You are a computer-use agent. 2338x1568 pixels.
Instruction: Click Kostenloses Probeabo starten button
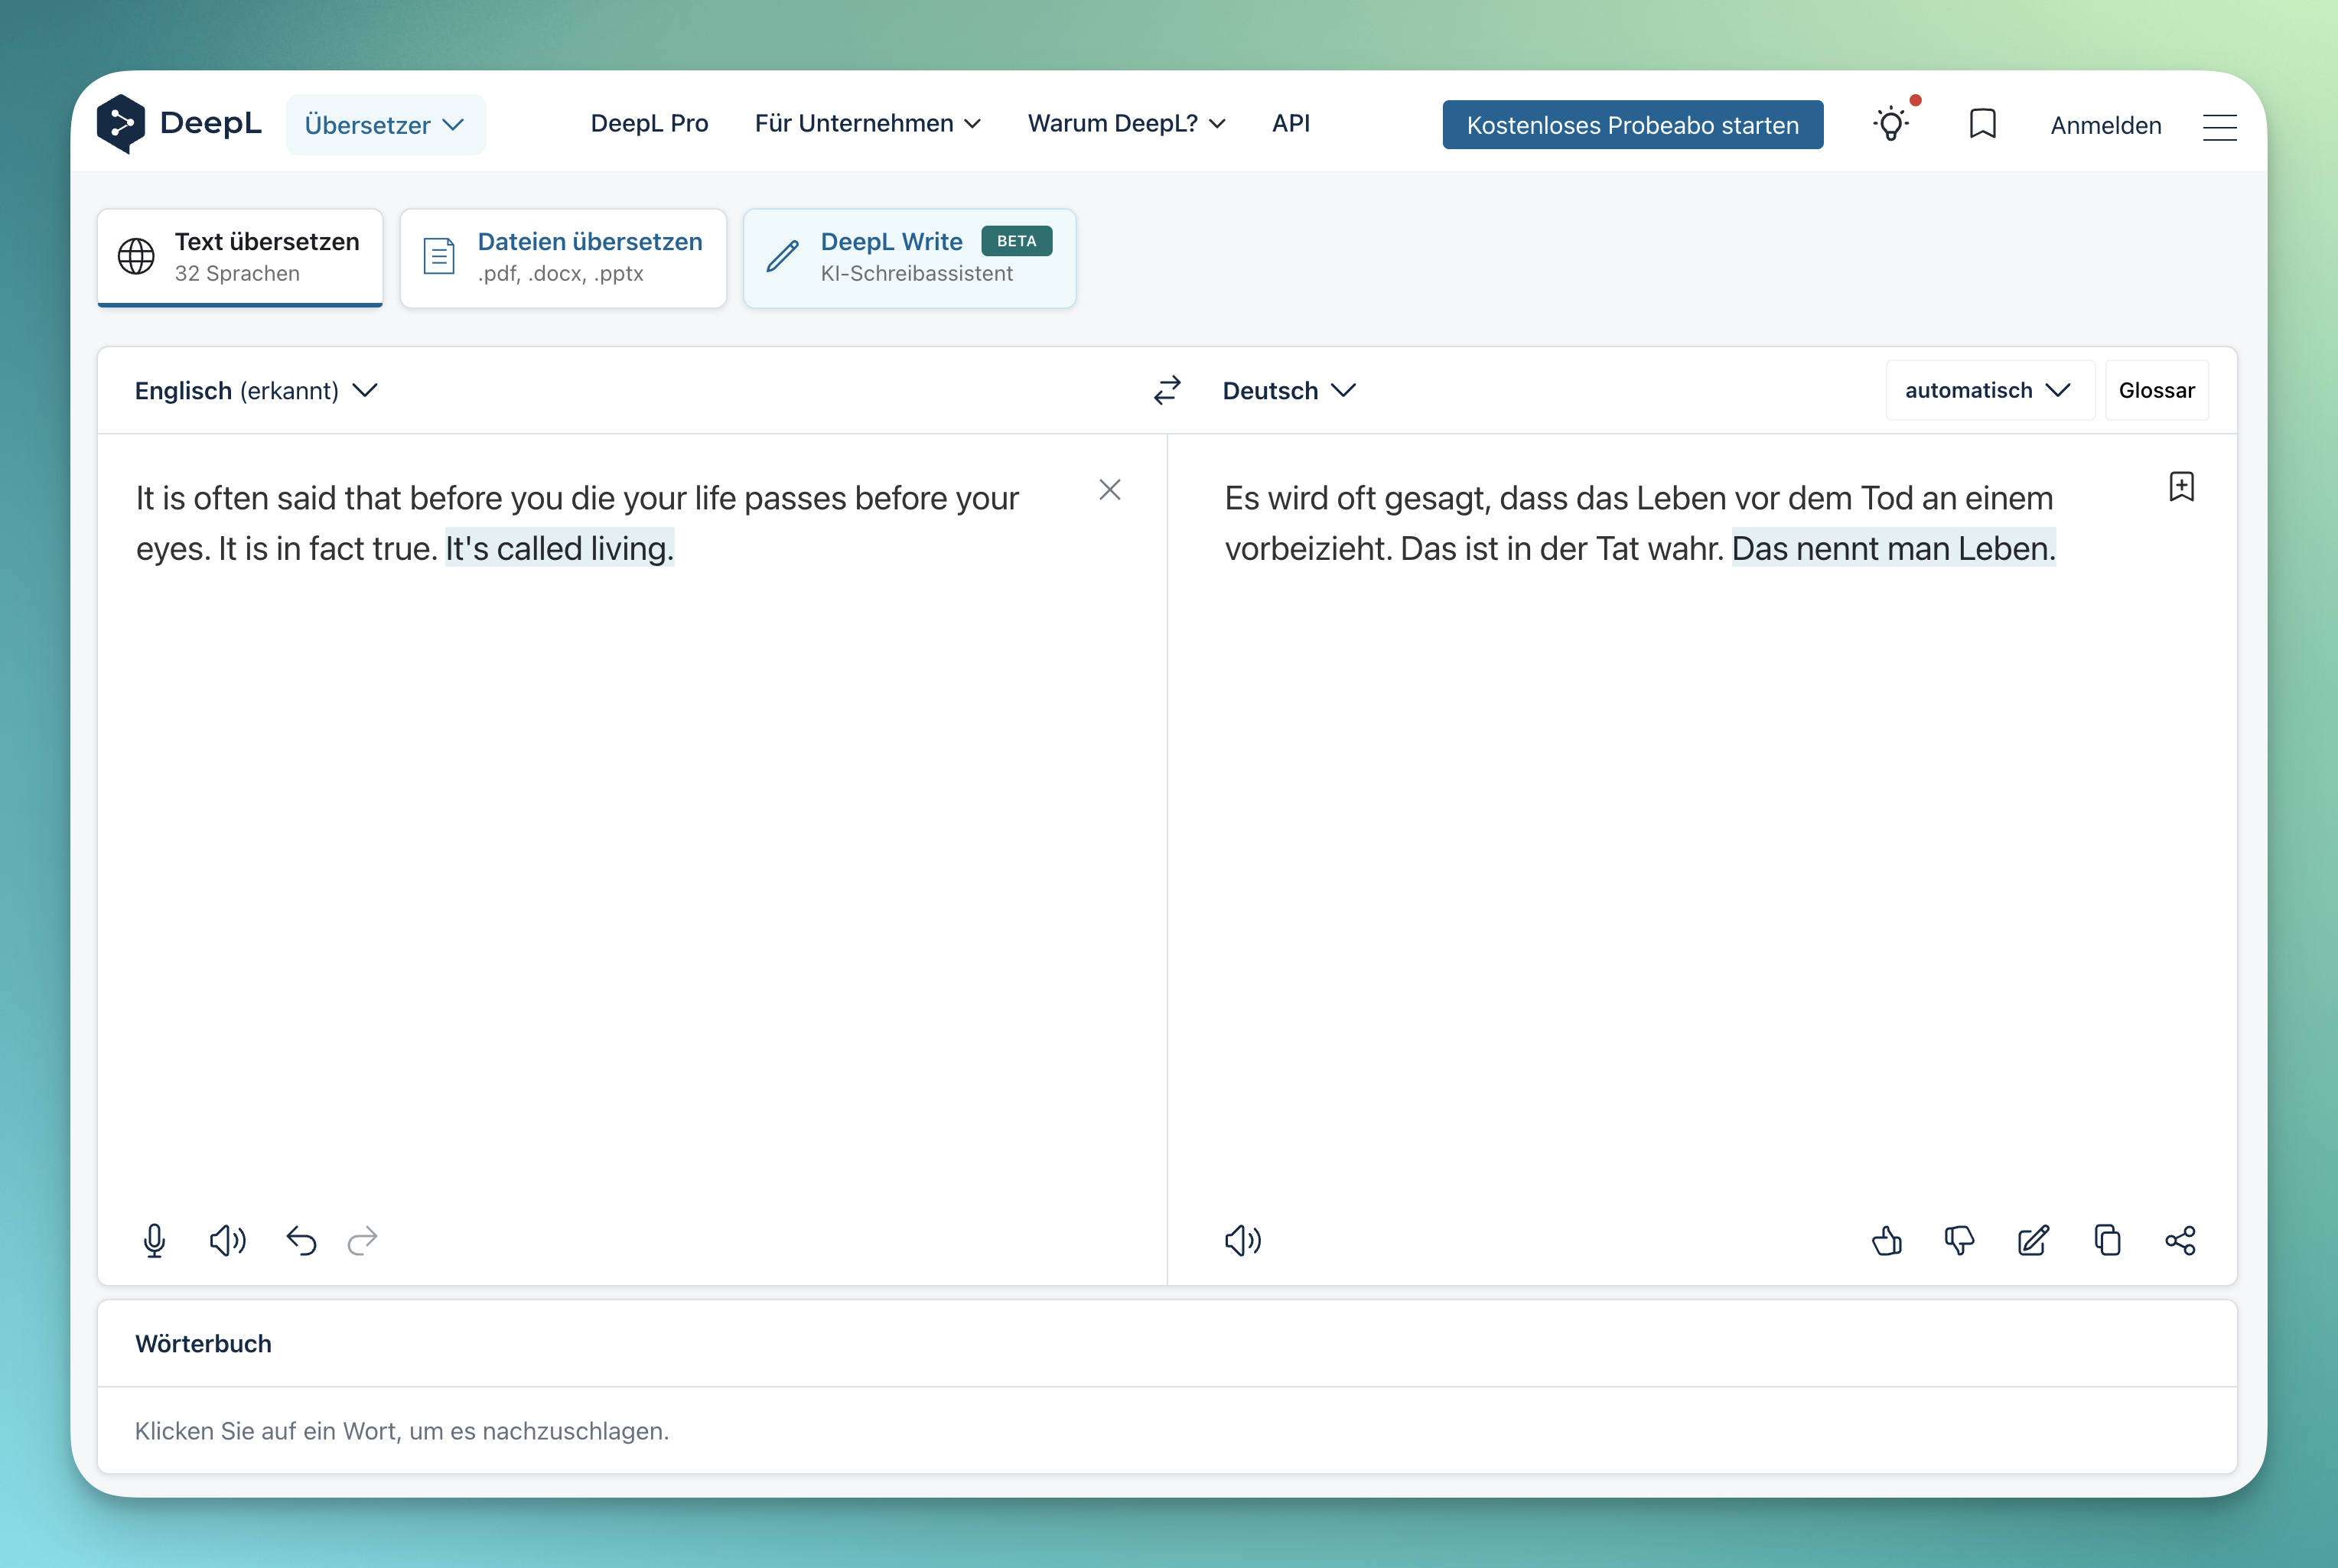tap(1632, 125)
